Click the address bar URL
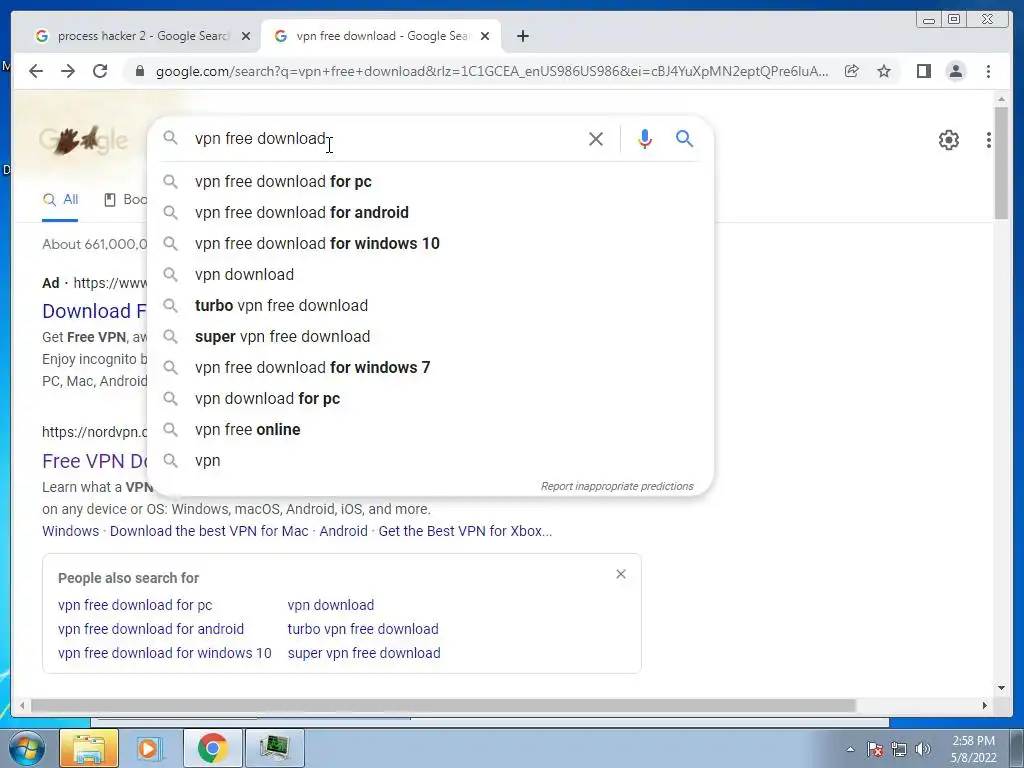Viewport: 1024px width, 768px height. (x=492, y=71)
